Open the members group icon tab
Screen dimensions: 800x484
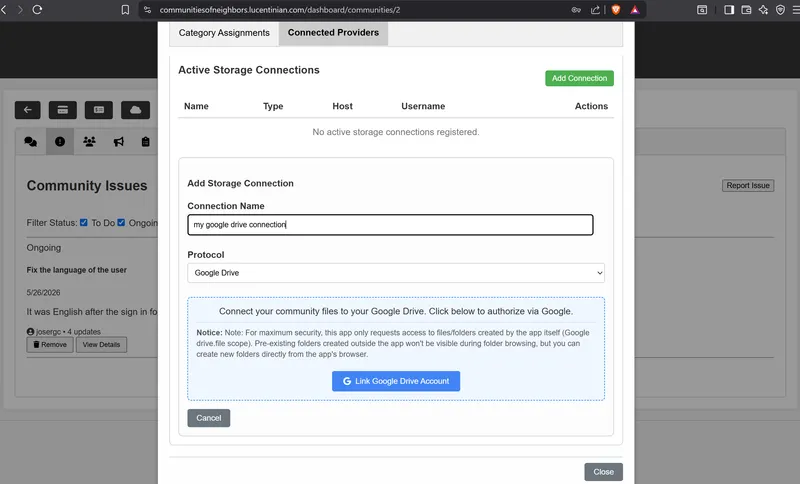click(x=89, y=142)
